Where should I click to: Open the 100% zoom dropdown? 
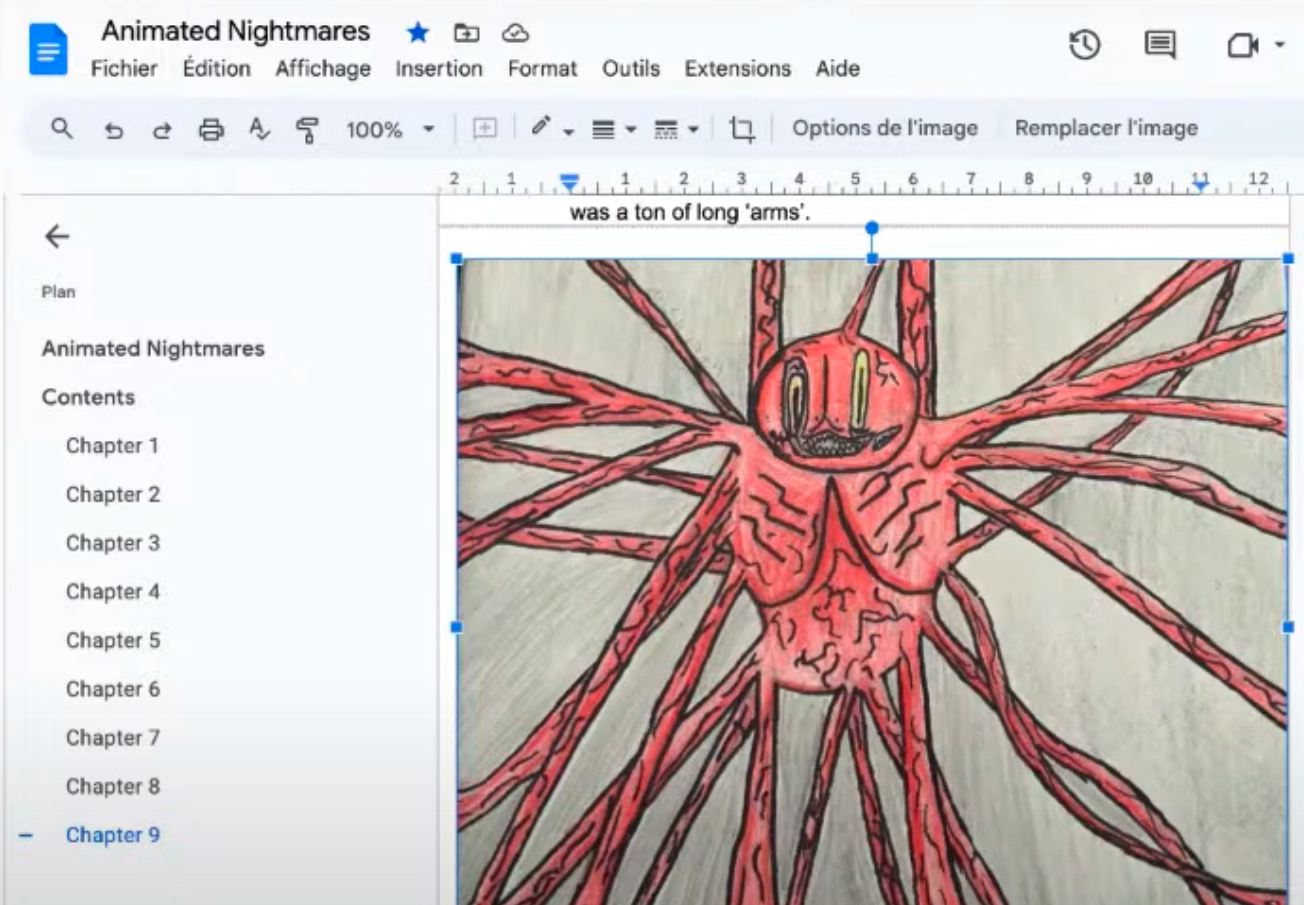[x=390, y=129]
